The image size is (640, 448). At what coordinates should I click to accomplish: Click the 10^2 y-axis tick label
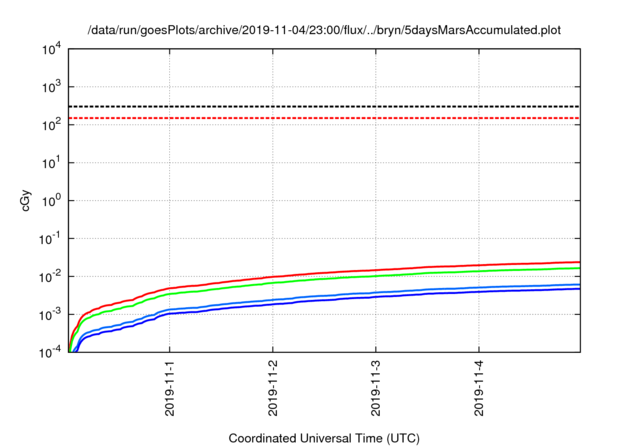pyautogui.click(x=52, y=125)
